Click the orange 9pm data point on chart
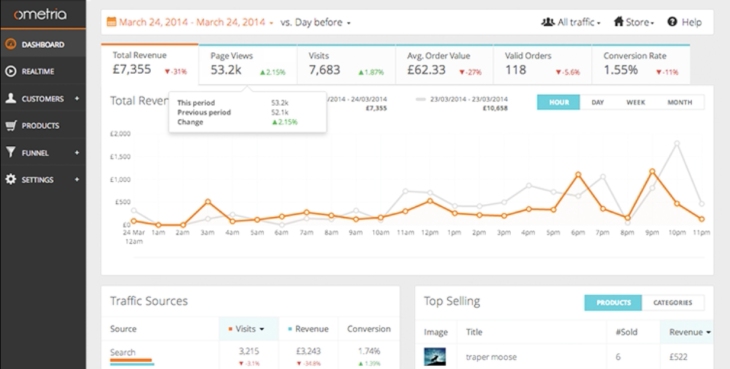This screenshot has height=369, width=730. tap(652, 172)
